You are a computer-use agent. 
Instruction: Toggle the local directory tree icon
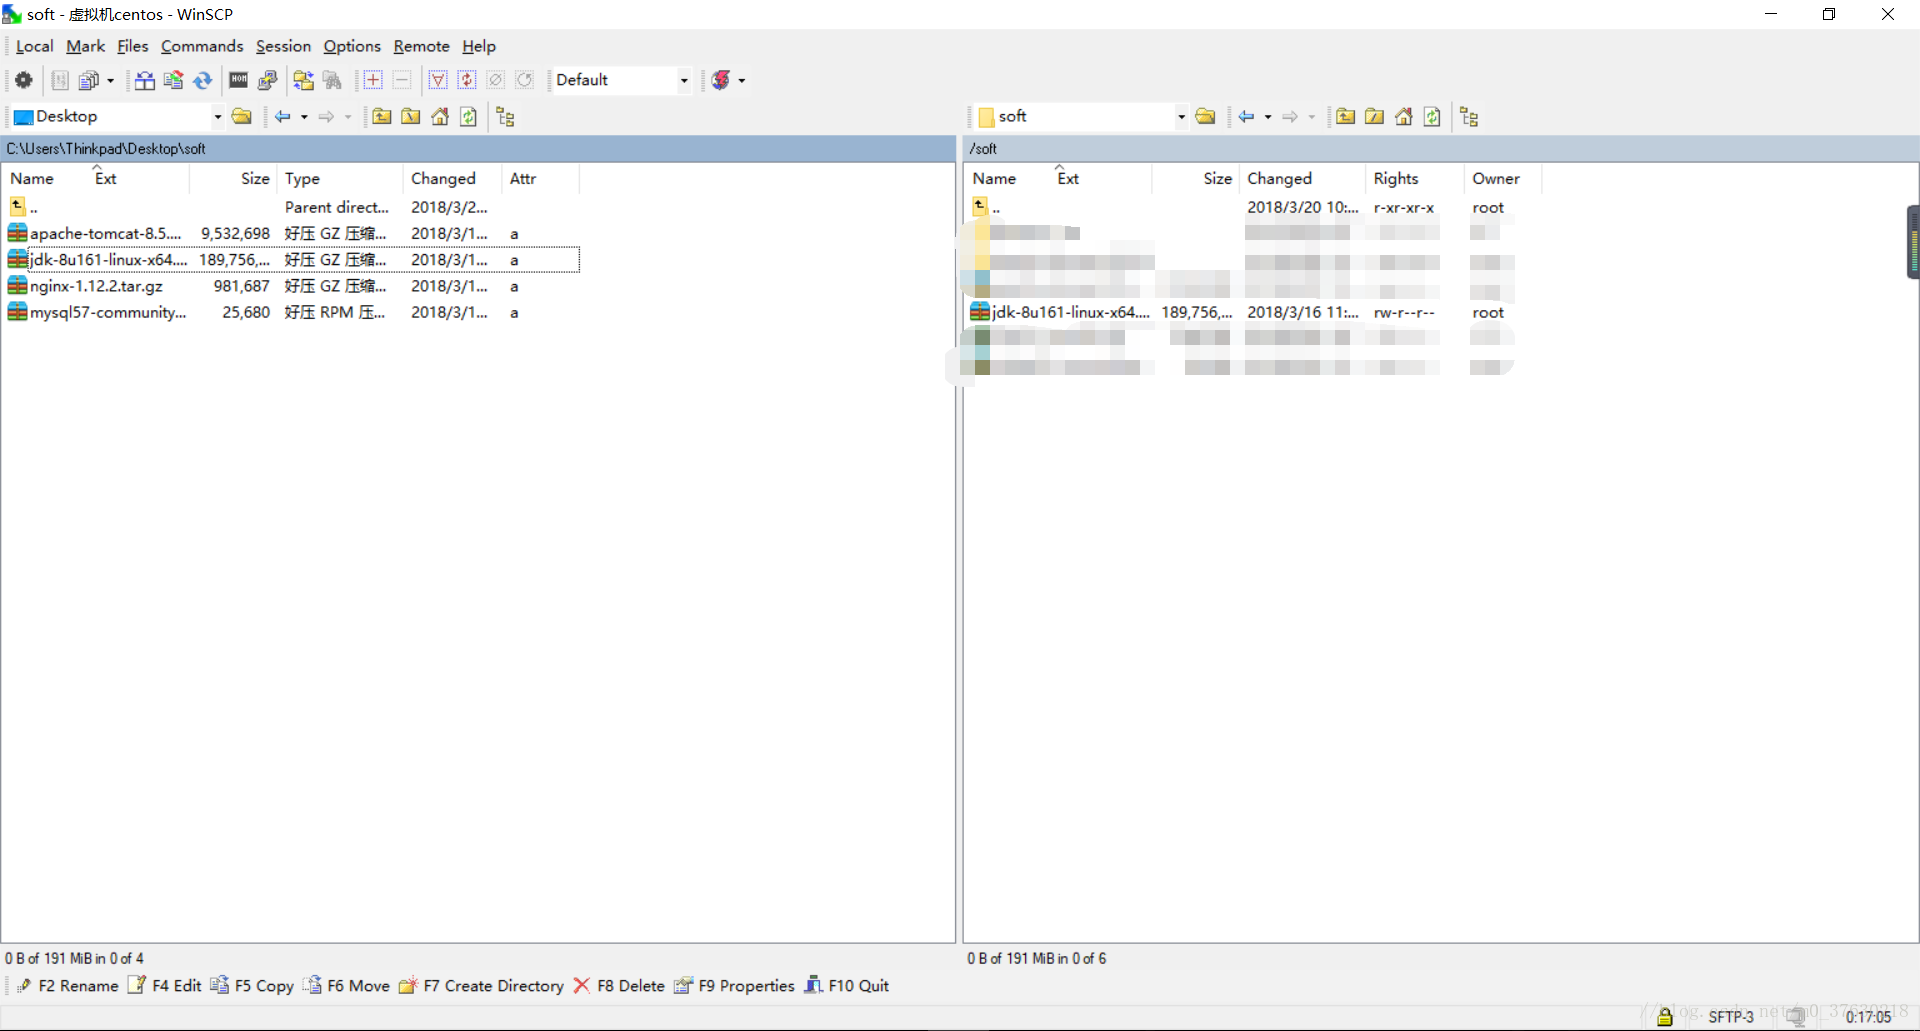tap(506, 117)
